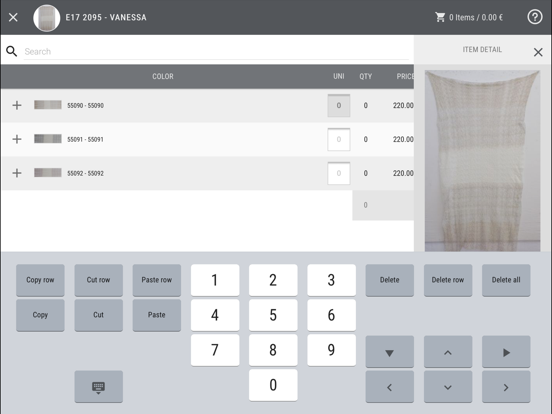Click the Paste row button

click(x=157, y=280)
